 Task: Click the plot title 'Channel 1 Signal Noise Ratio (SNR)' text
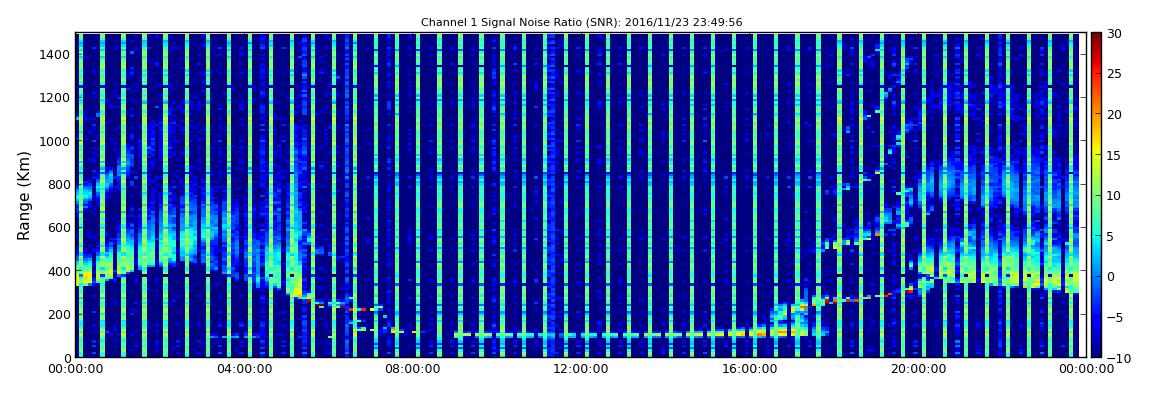(x=582, y=23)
